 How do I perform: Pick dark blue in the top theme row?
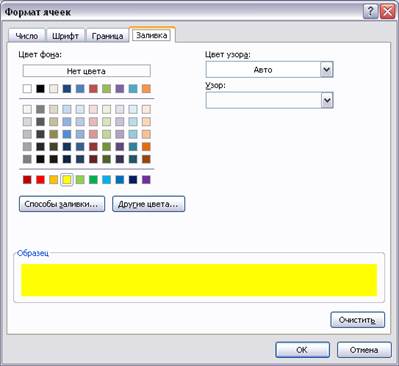click(67, 89)
